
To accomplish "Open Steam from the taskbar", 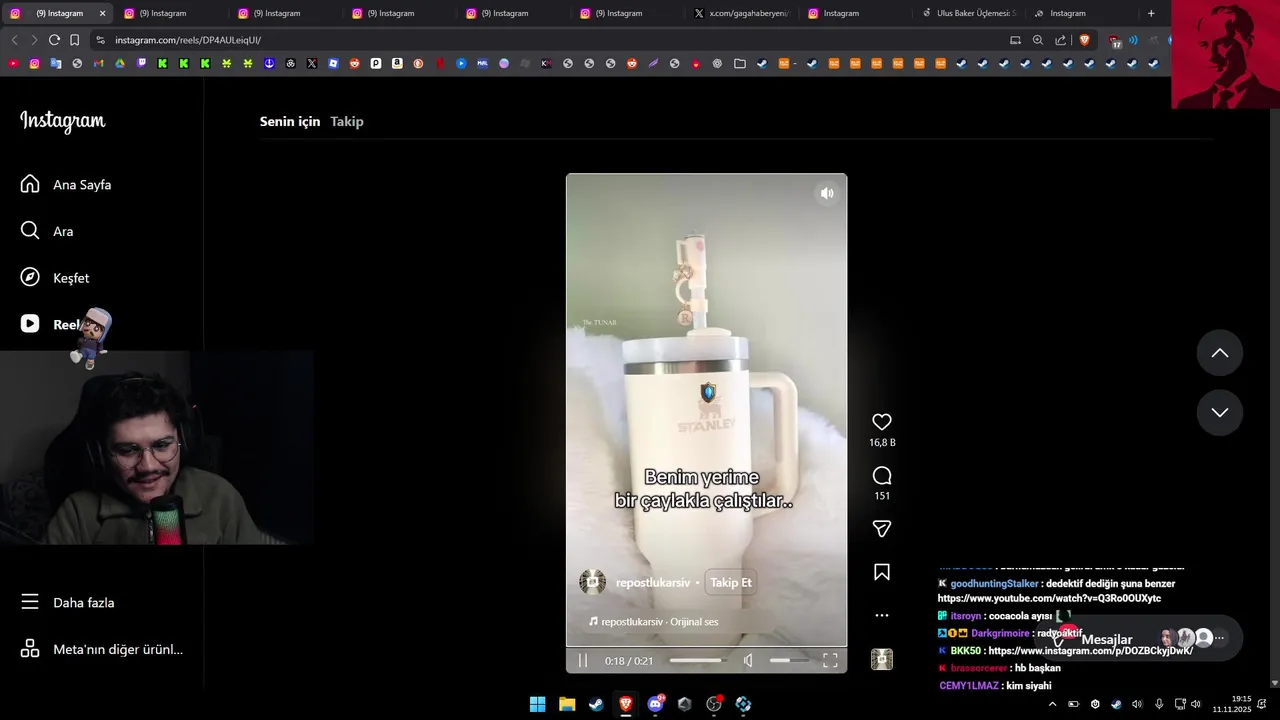I will click(x=596, y=704).
